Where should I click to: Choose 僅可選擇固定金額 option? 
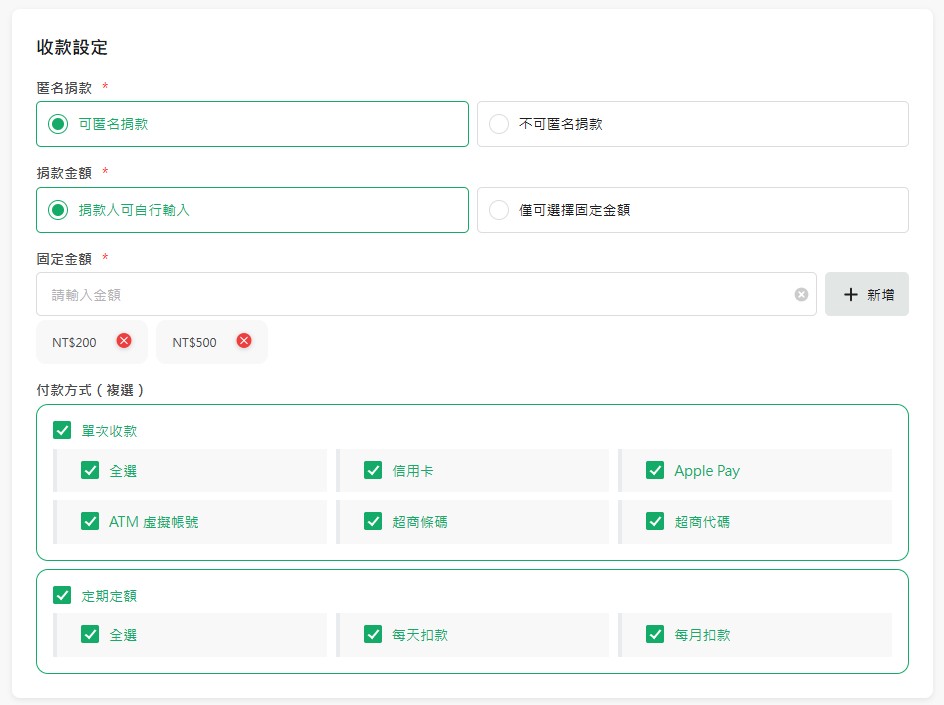pyautogui.click(x=499, y=210)
